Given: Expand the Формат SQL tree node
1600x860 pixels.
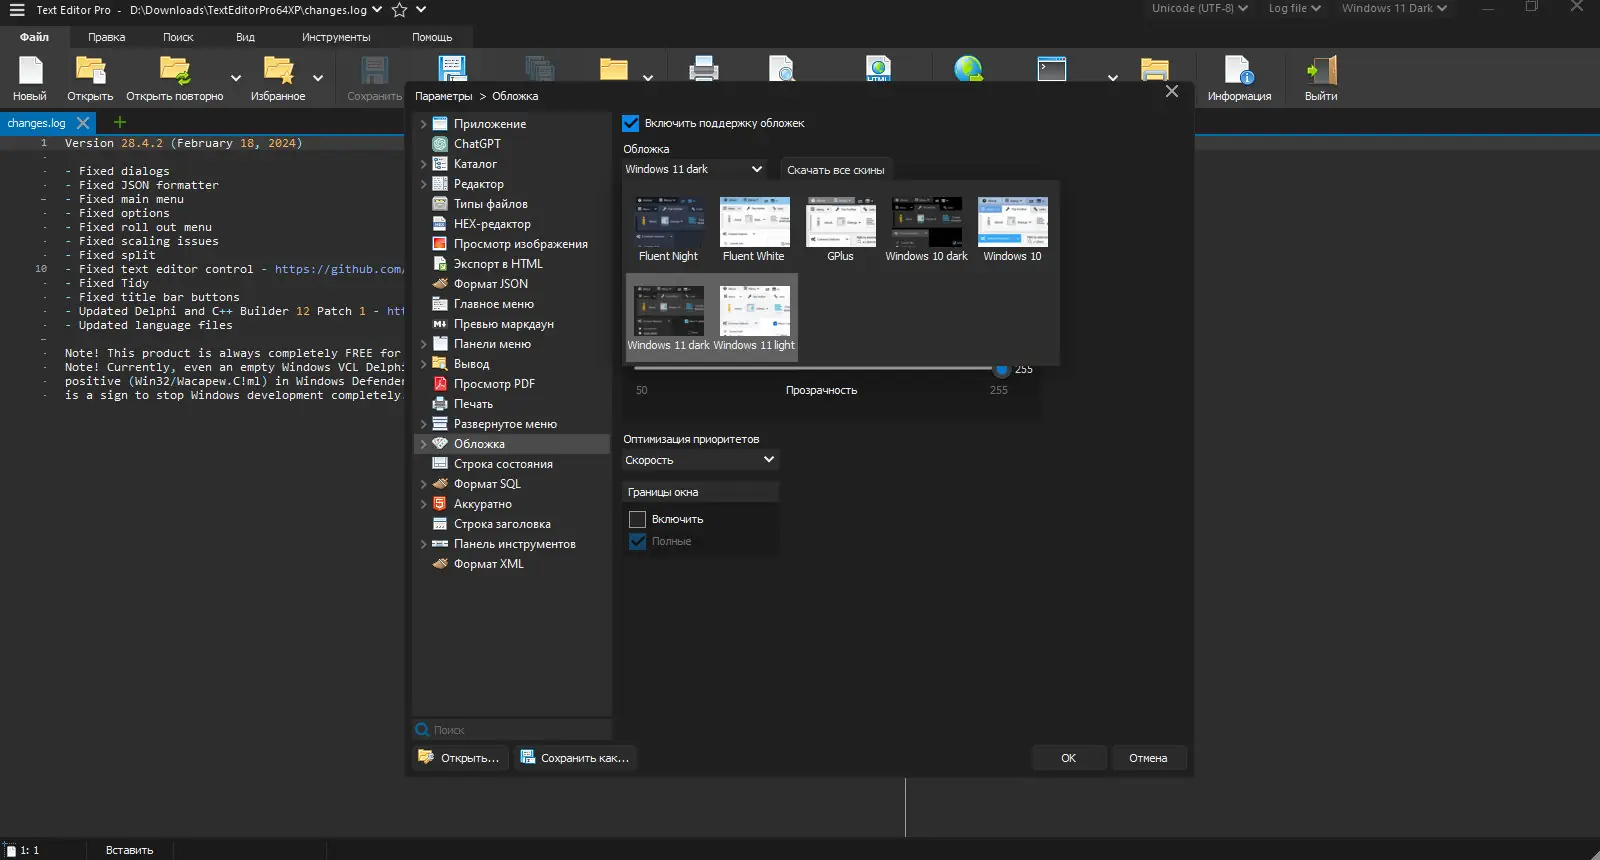Looking at the screenshot, I should 423,484.
